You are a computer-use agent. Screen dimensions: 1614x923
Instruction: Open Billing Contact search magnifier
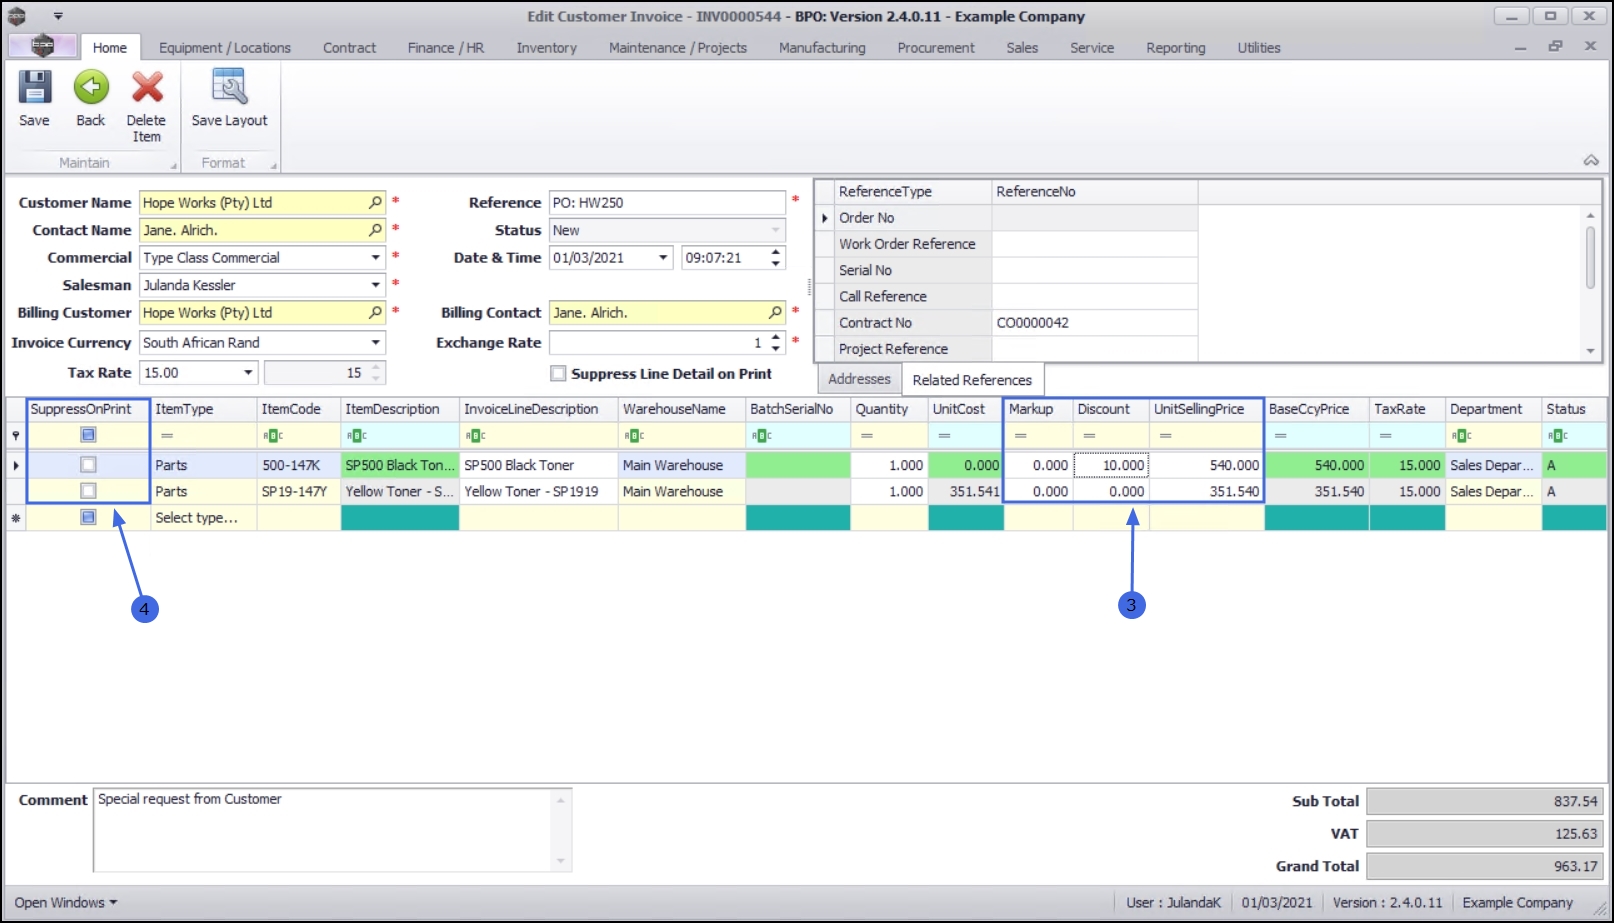pyautogui.click(x=775, y=312)
